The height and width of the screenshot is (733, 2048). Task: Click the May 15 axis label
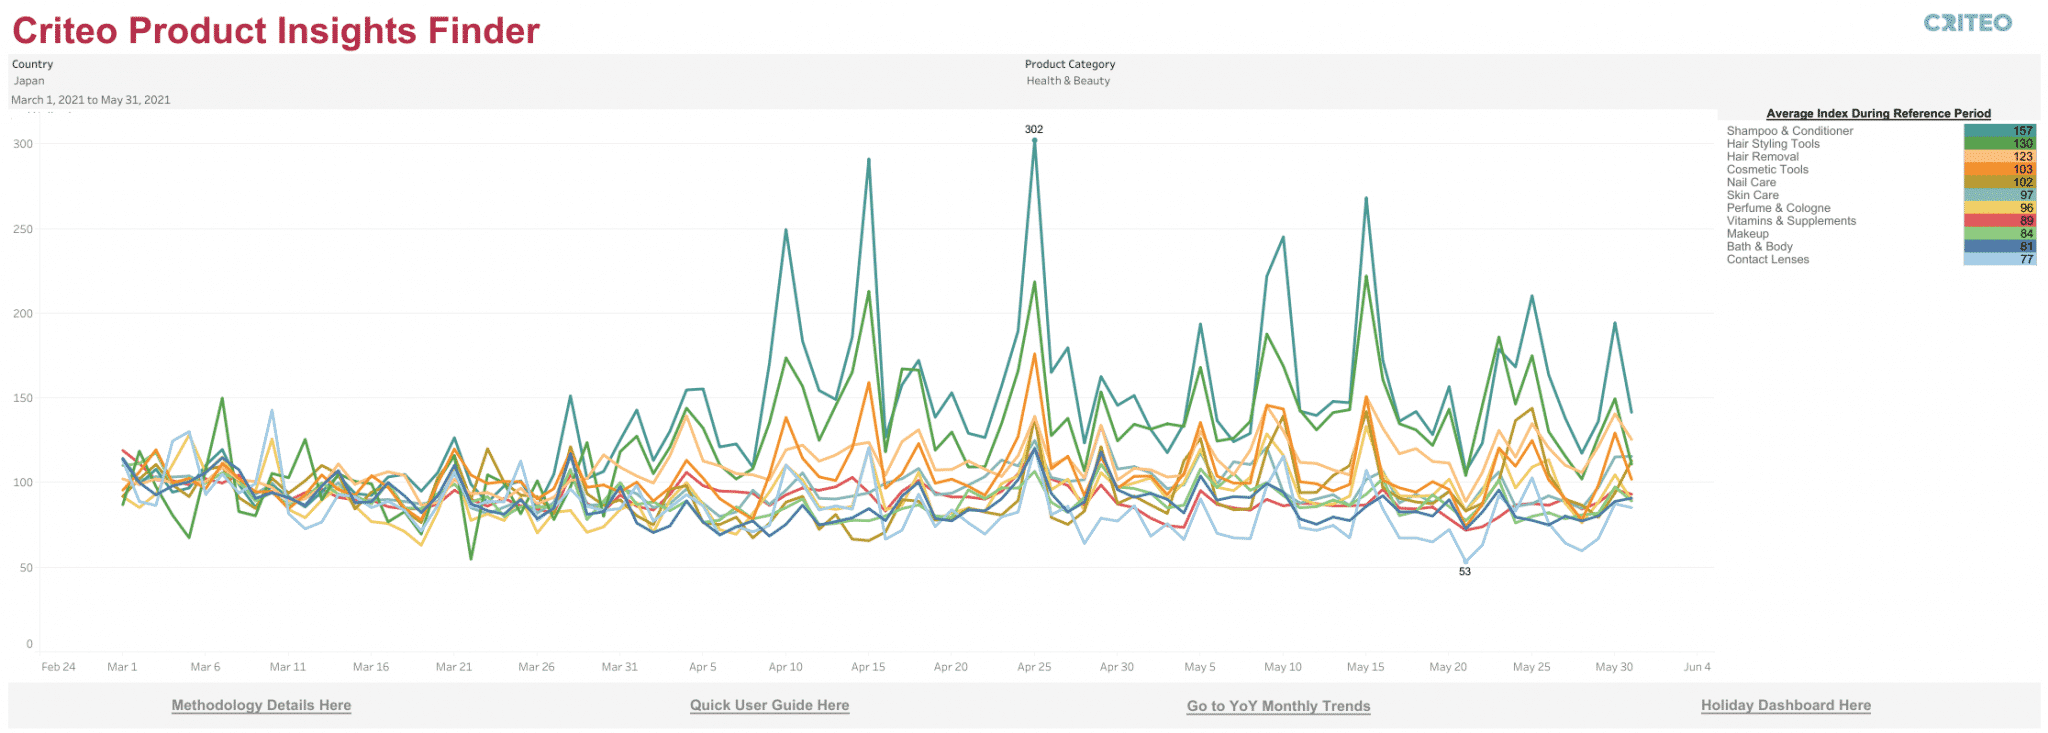[1365, 667]
